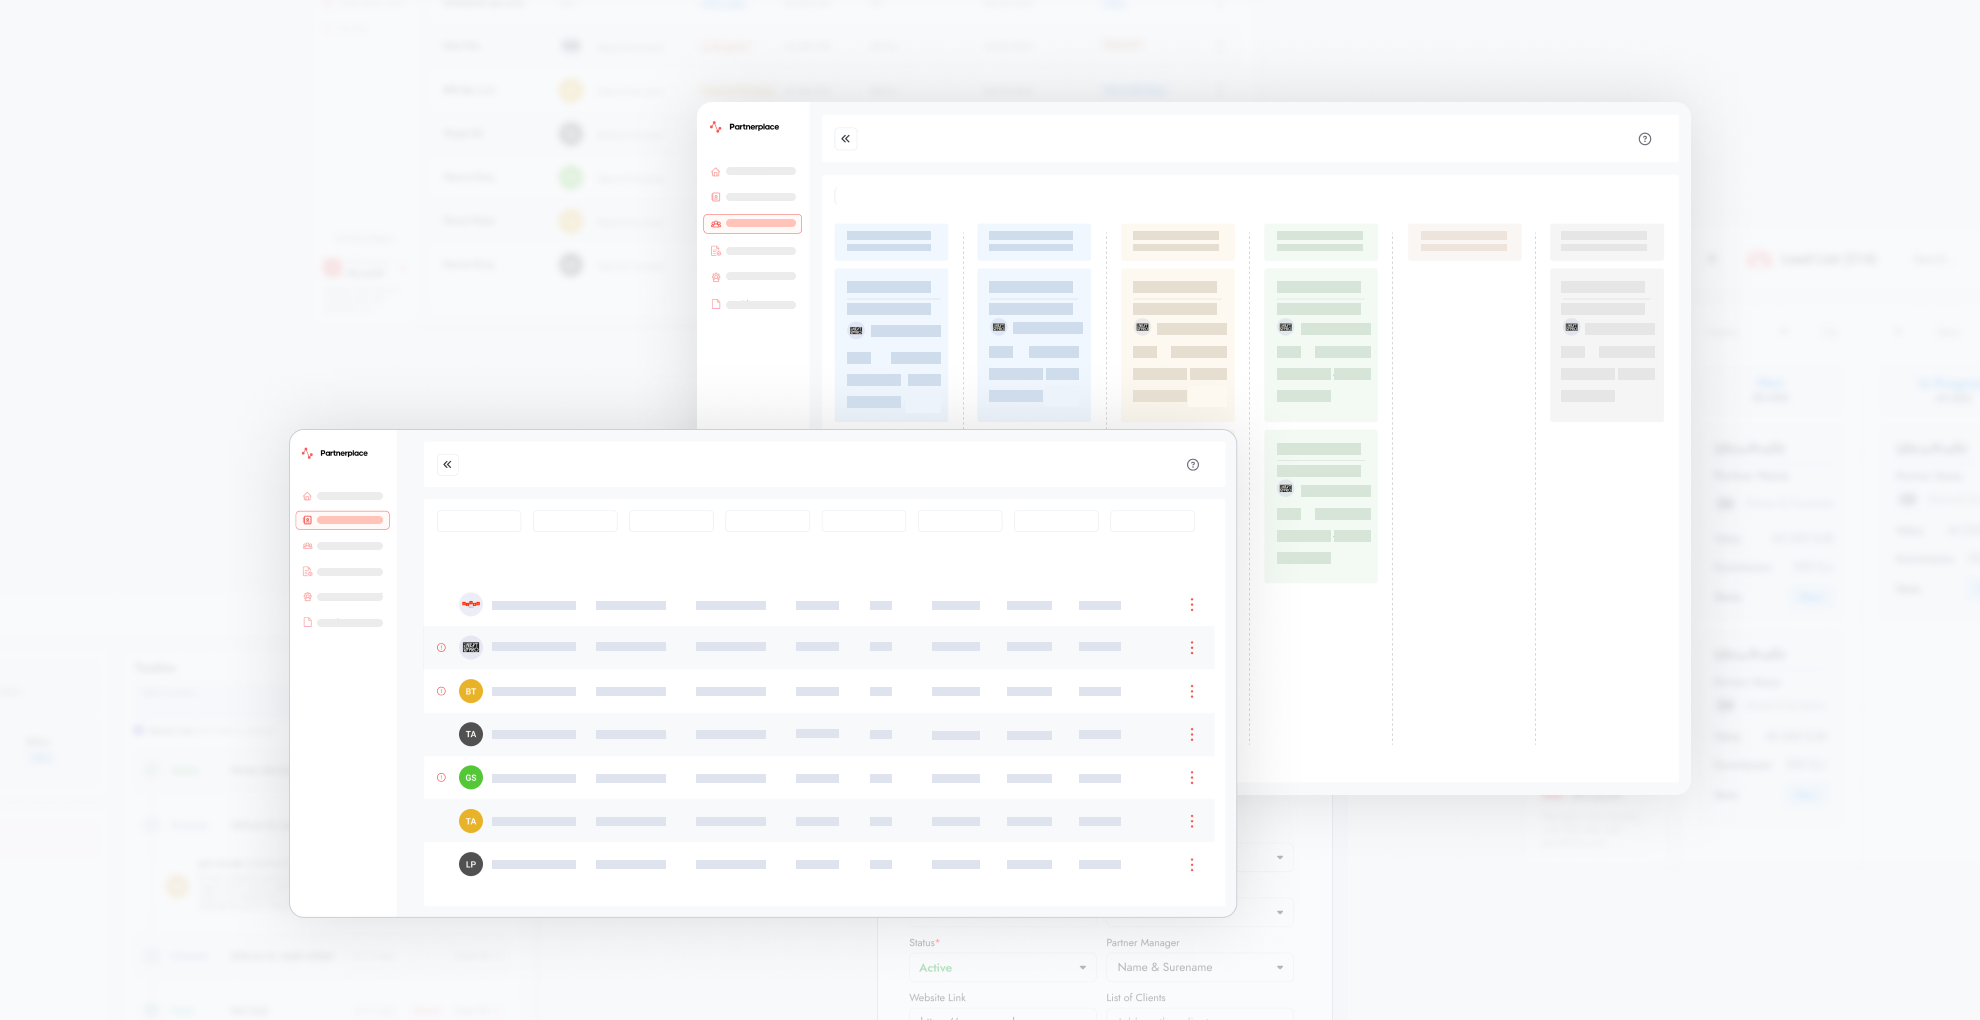This screenshot has width=1980, height=1020.
Task: Open the document report icon in the front sidebar
Action: [307, 571]
